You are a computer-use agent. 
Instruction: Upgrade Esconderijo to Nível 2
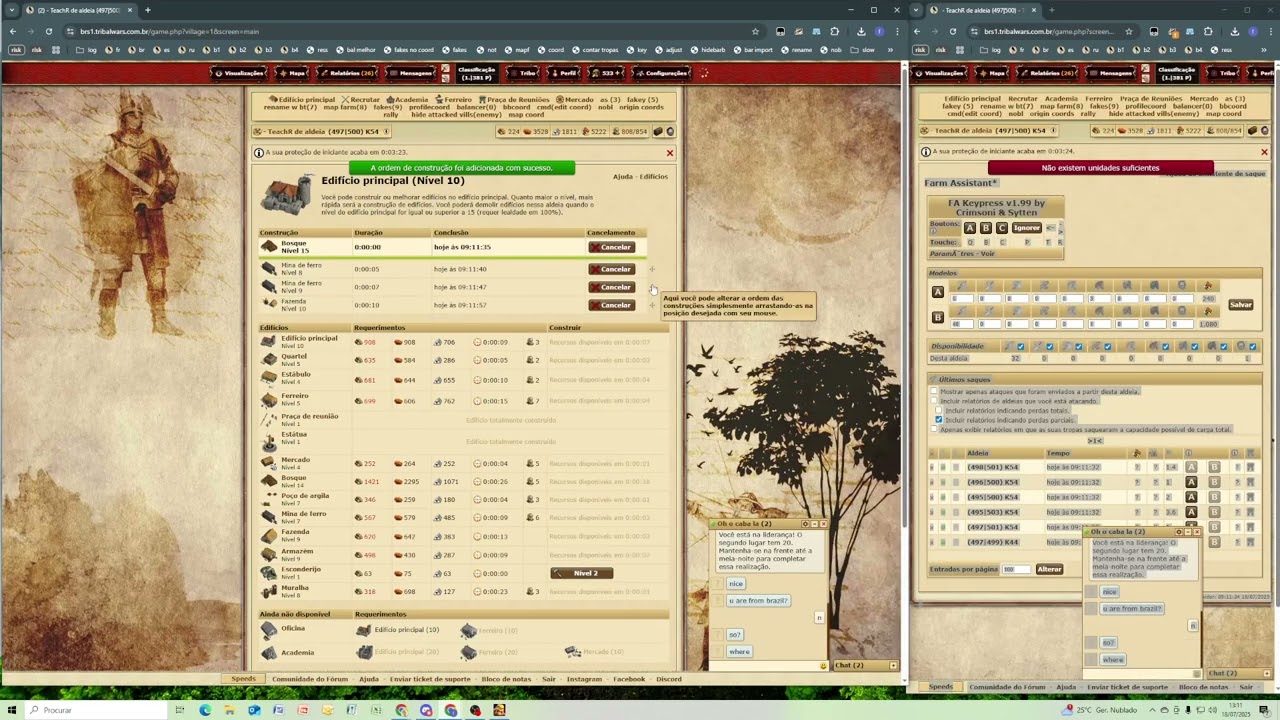(581, 573)
